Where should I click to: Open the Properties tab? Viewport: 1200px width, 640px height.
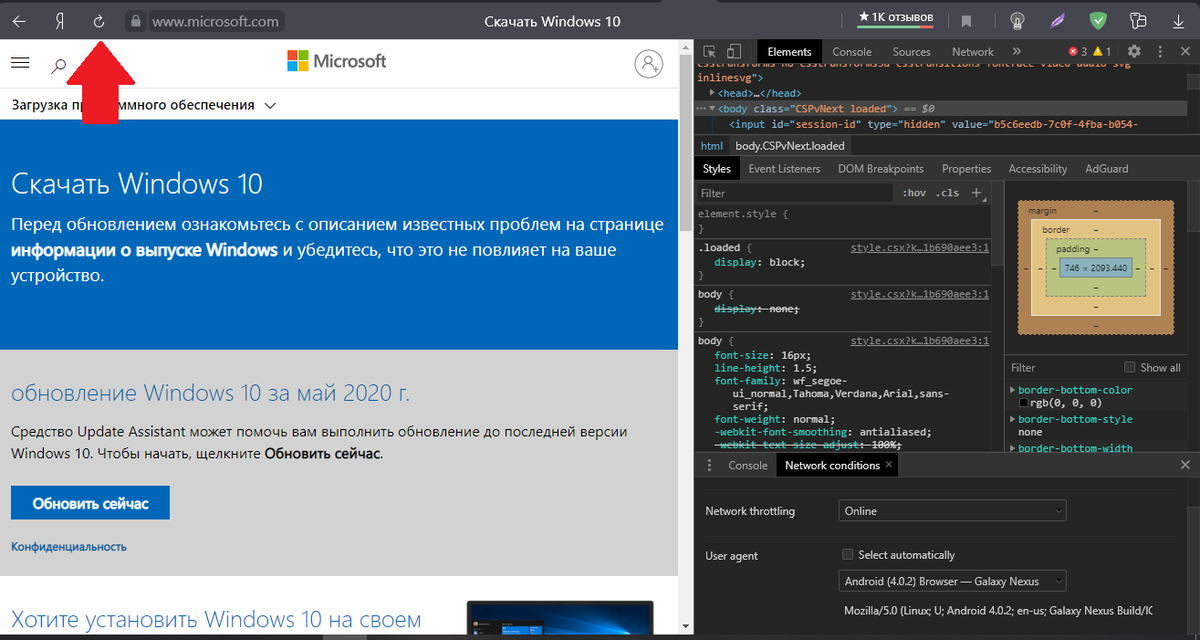pyautogui.click(x=966, y=169)
